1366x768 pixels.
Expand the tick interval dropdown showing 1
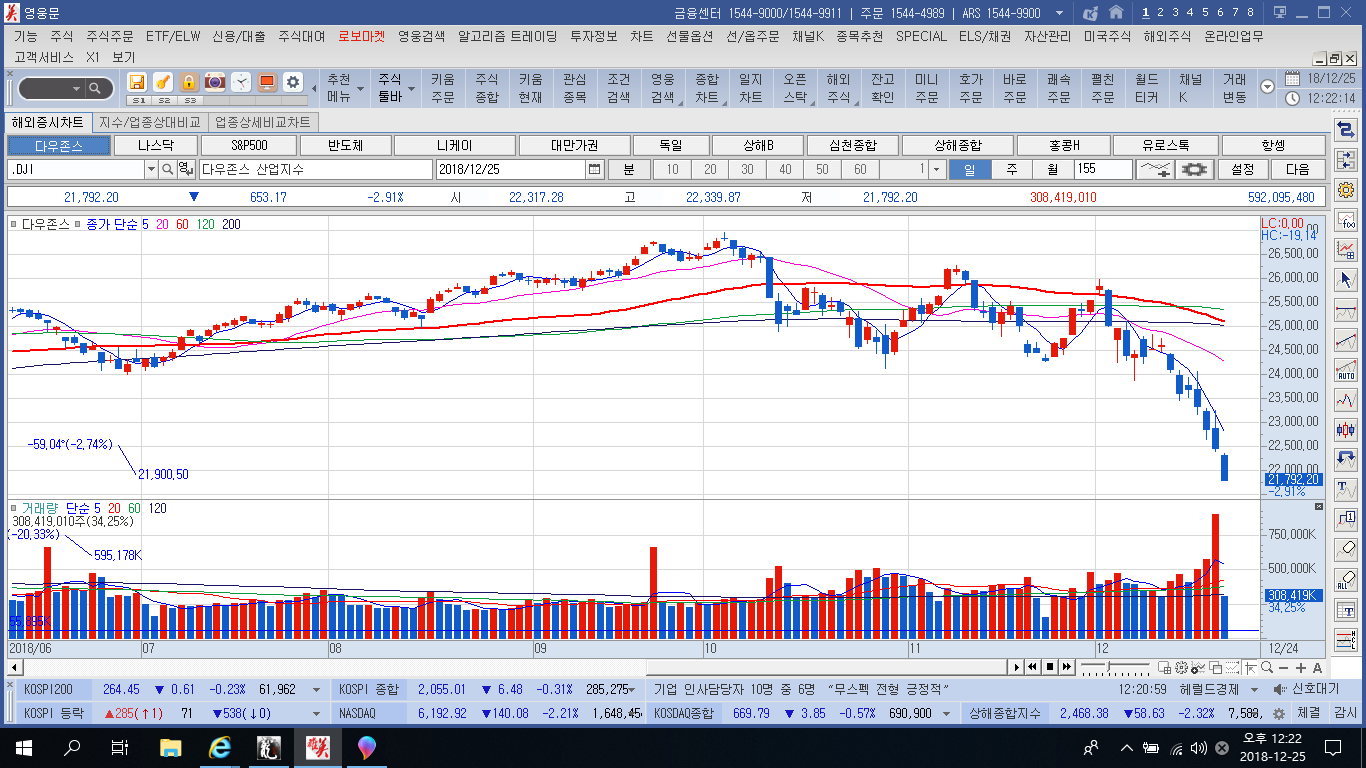[936, 170]
